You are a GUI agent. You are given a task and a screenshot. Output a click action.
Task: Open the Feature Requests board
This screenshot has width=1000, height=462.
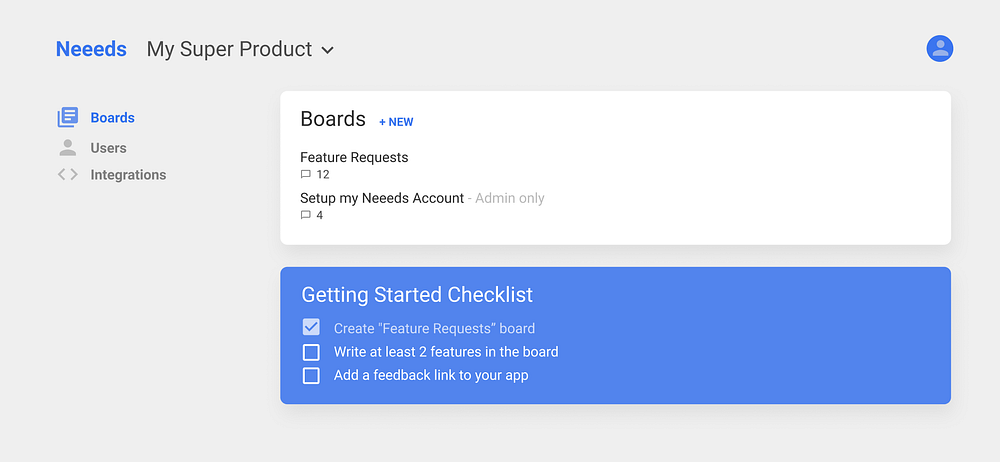tap(354, 157)
